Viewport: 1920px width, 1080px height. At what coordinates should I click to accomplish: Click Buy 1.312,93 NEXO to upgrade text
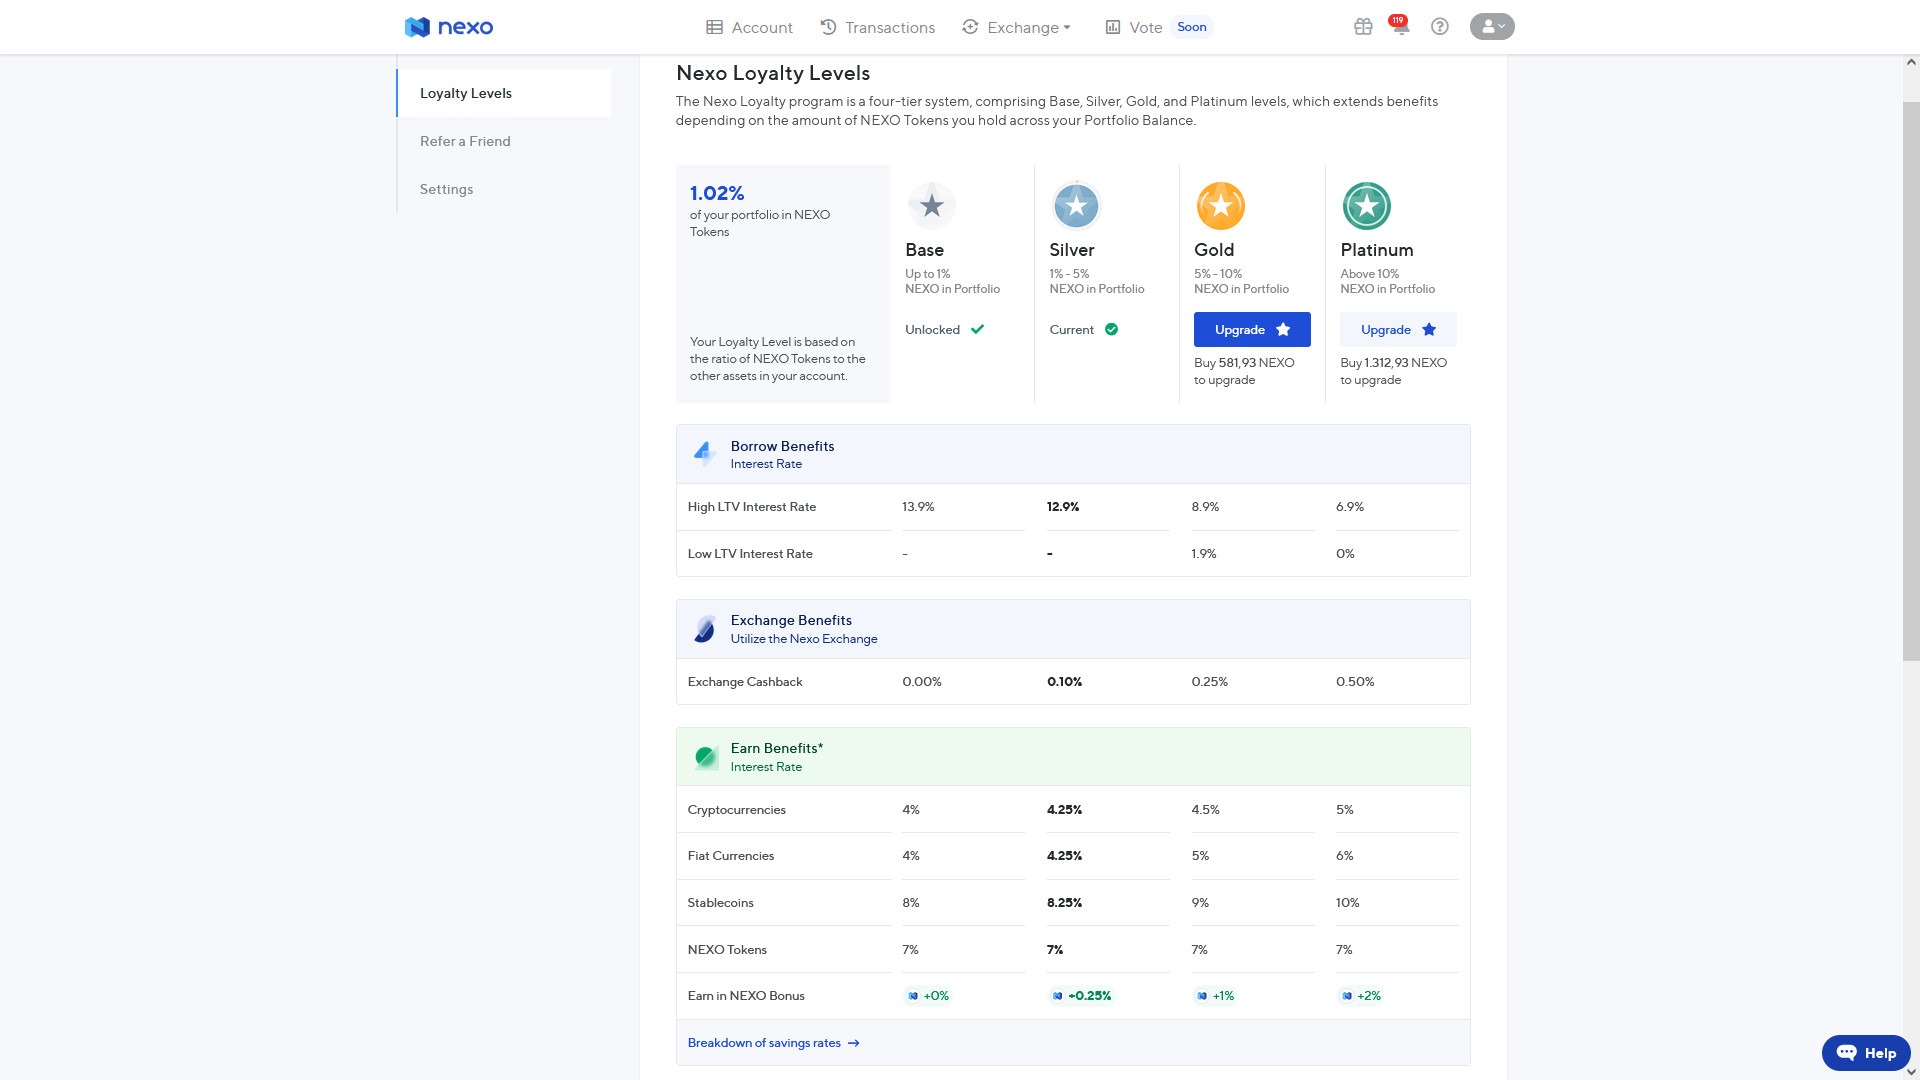[x=1394, y=371]
